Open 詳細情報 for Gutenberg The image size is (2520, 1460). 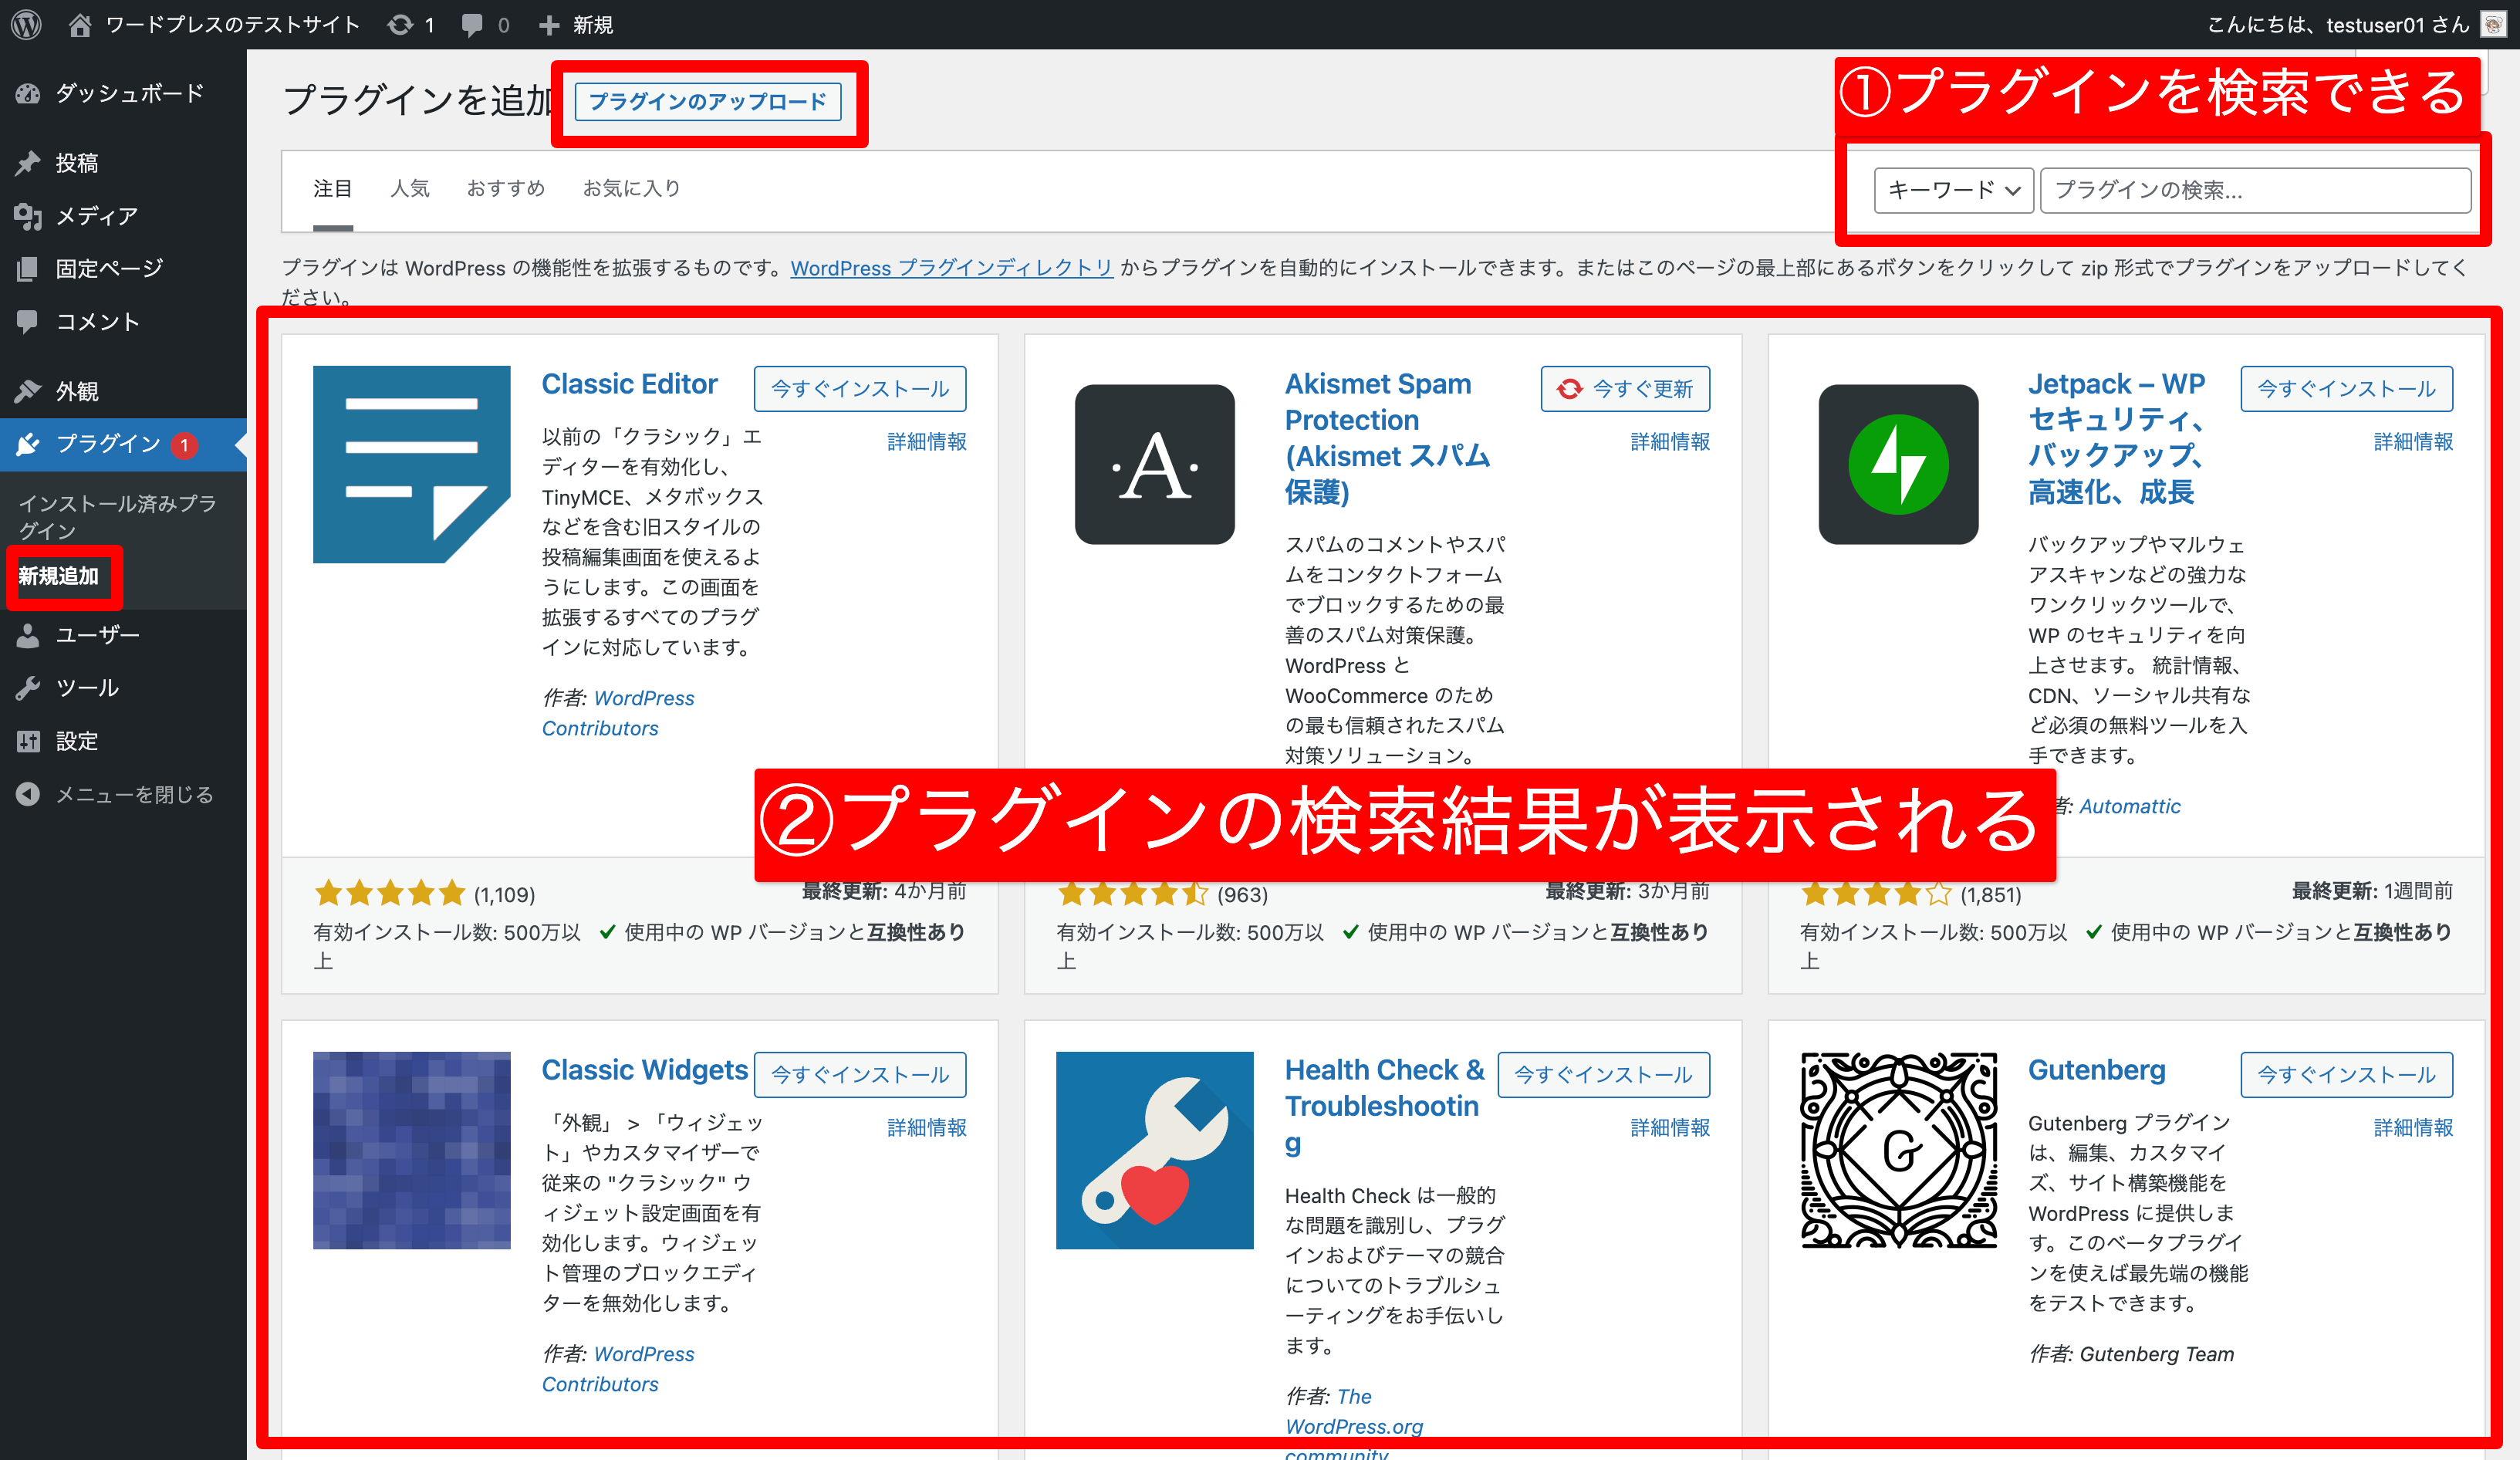(x=2413, y=1127)
